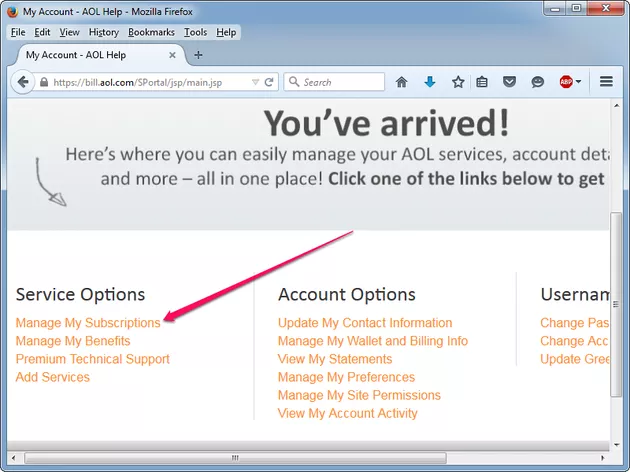Show bookmarks list icon

pos(482,82)
